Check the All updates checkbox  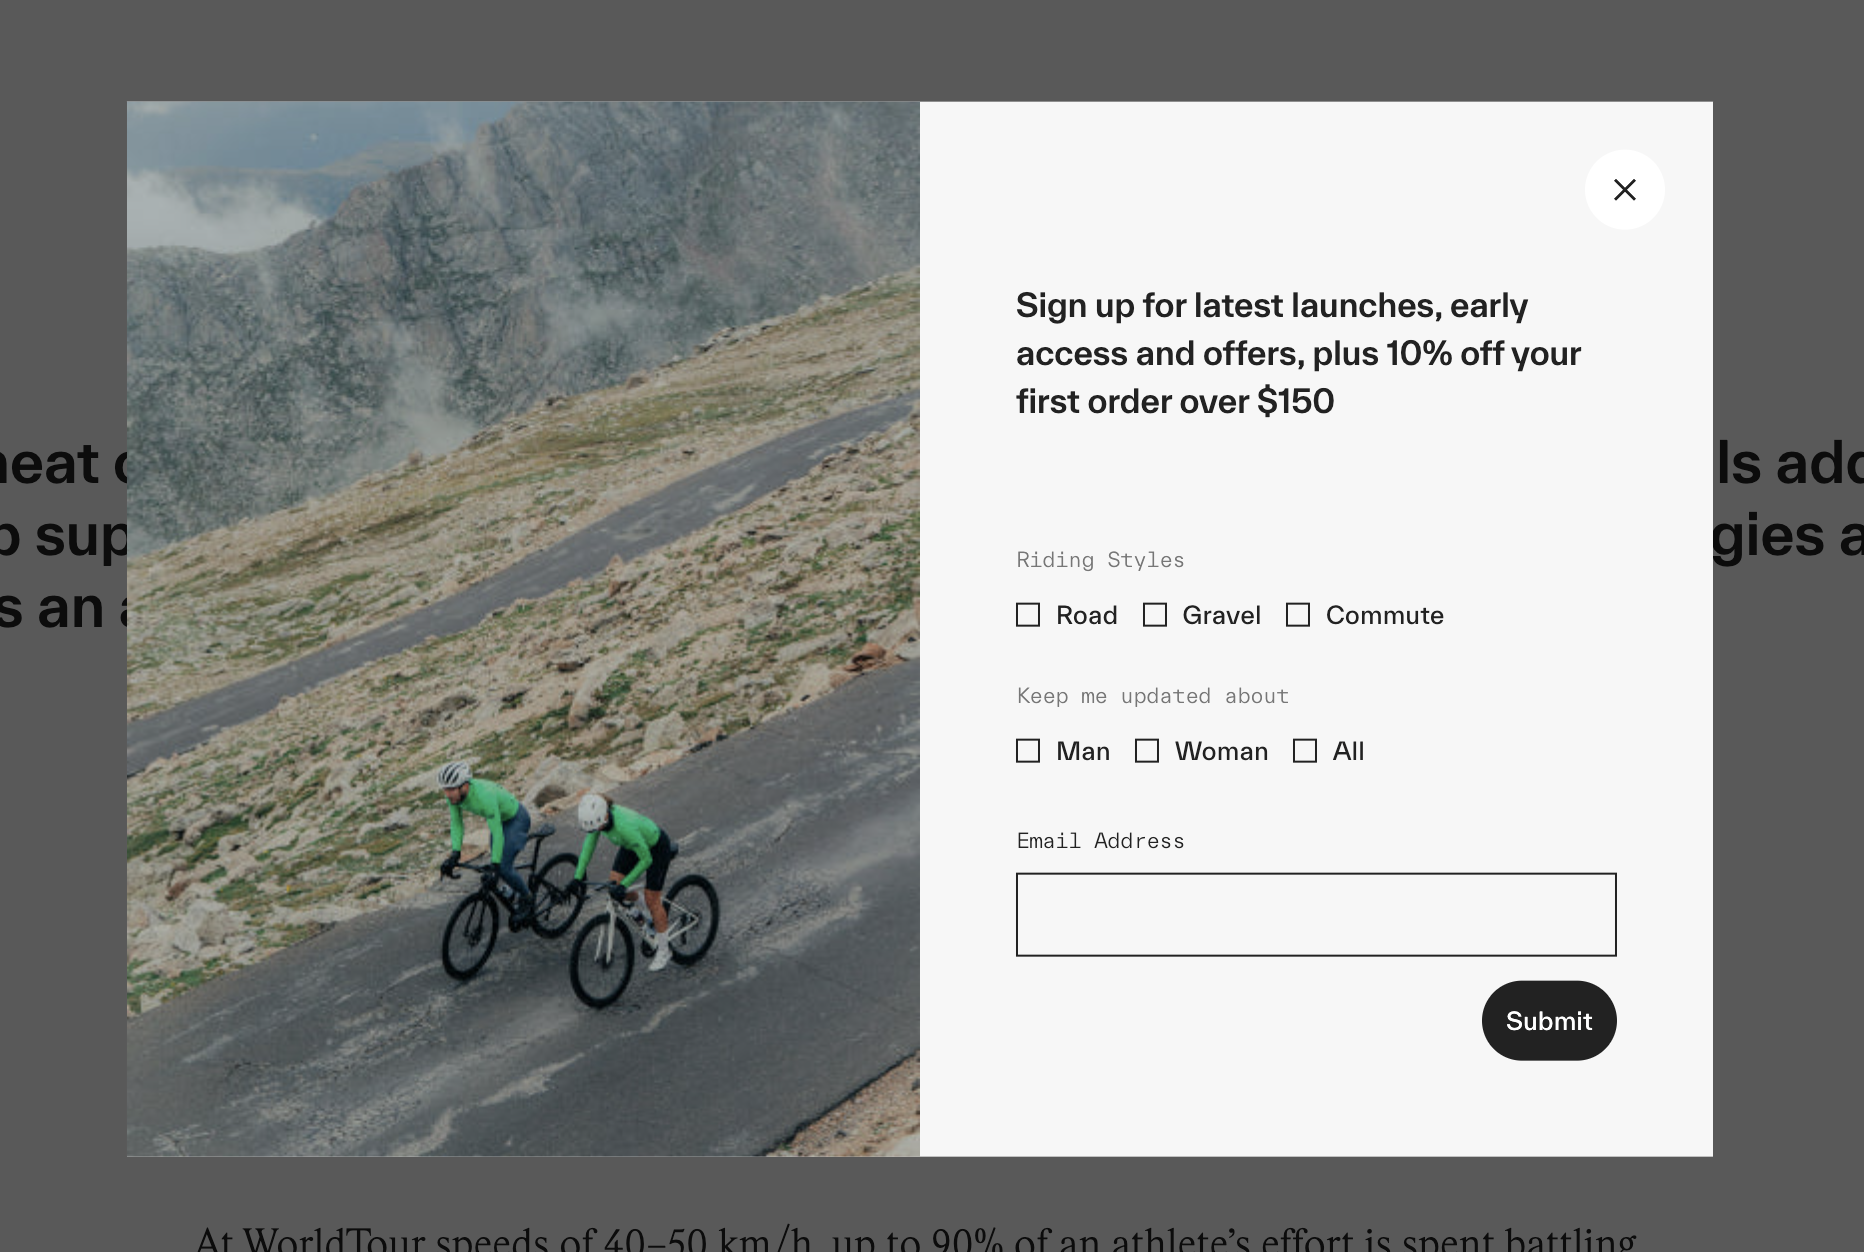(x=1305, y=751)
